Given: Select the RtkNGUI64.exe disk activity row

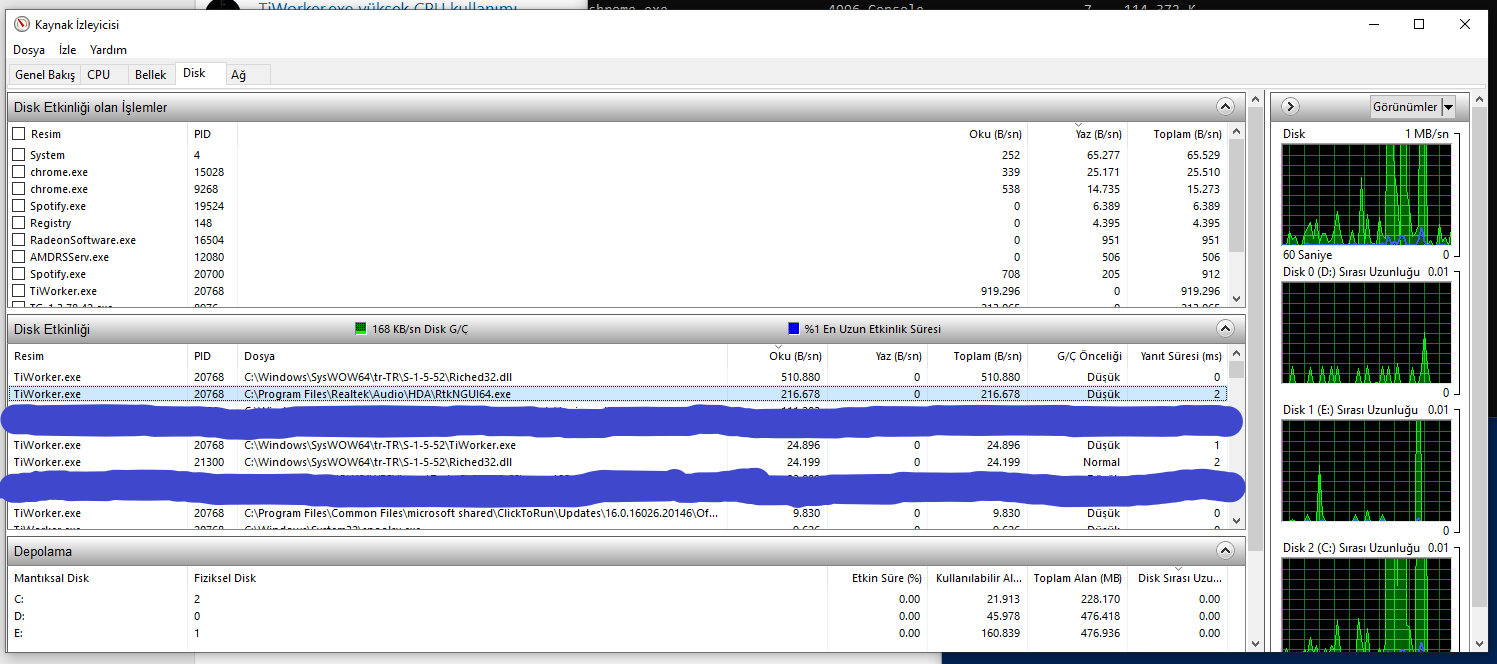Looking at the screenshot, I should point(620,394).
